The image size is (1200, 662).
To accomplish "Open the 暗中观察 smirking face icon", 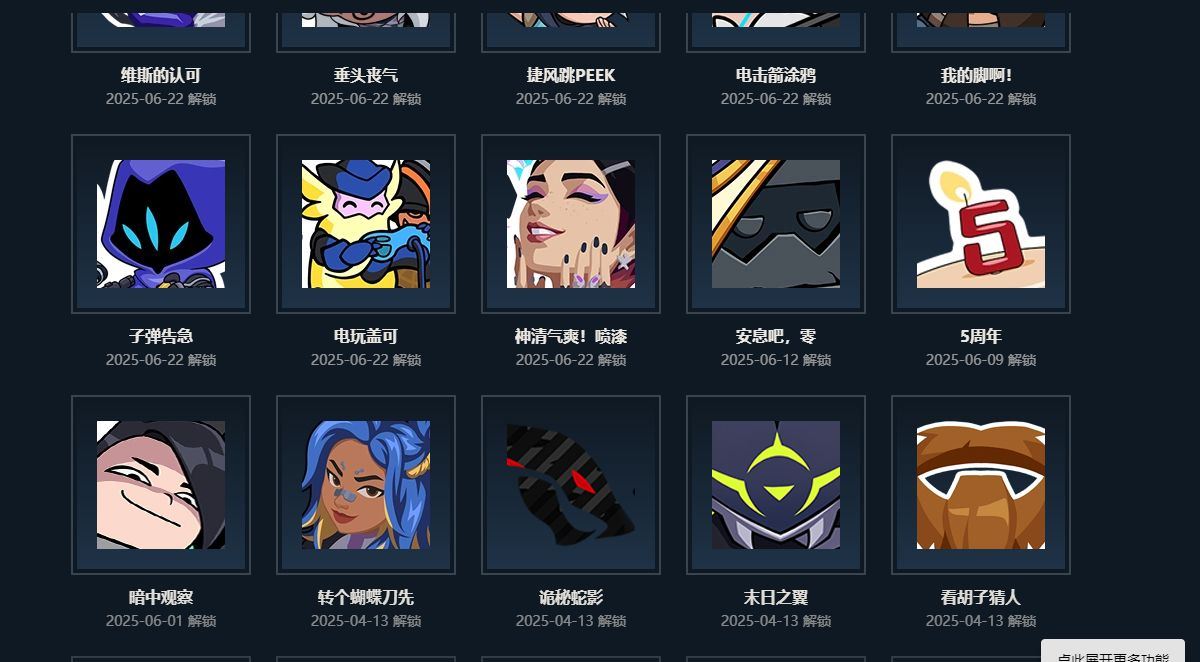I will click(161, 485).
